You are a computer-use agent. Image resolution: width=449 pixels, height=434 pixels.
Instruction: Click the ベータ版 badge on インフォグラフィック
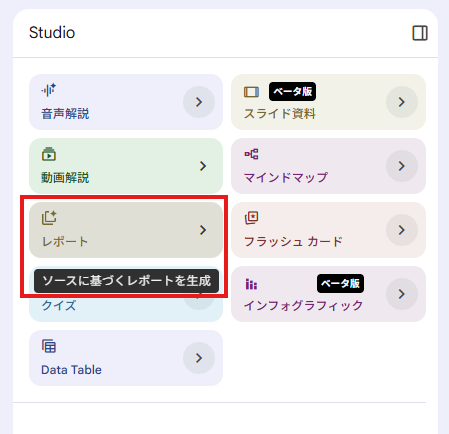coord(340,283)
